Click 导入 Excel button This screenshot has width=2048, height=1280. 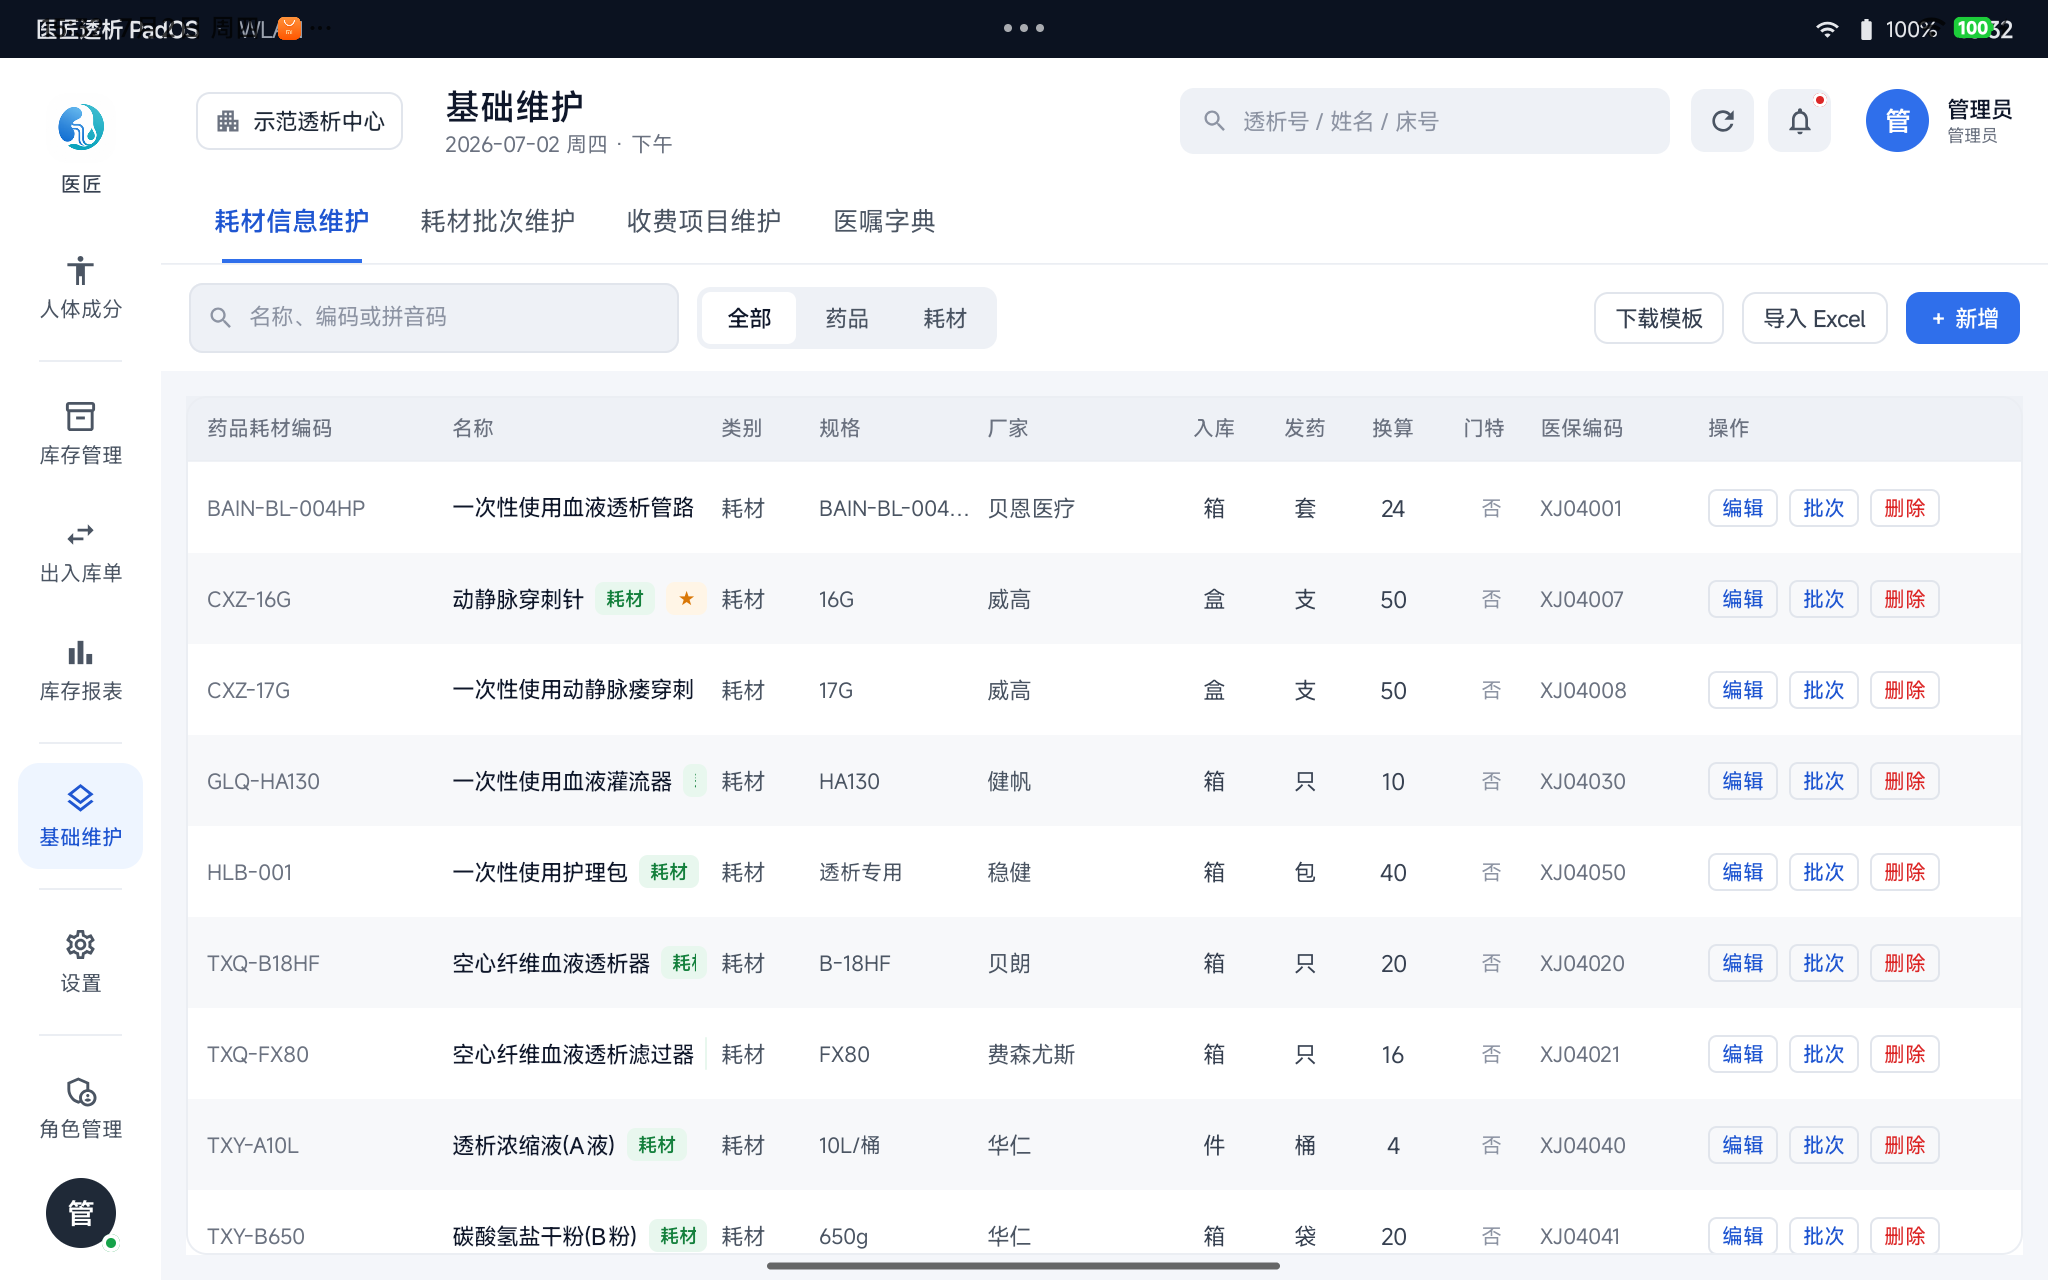point(1814,318)
